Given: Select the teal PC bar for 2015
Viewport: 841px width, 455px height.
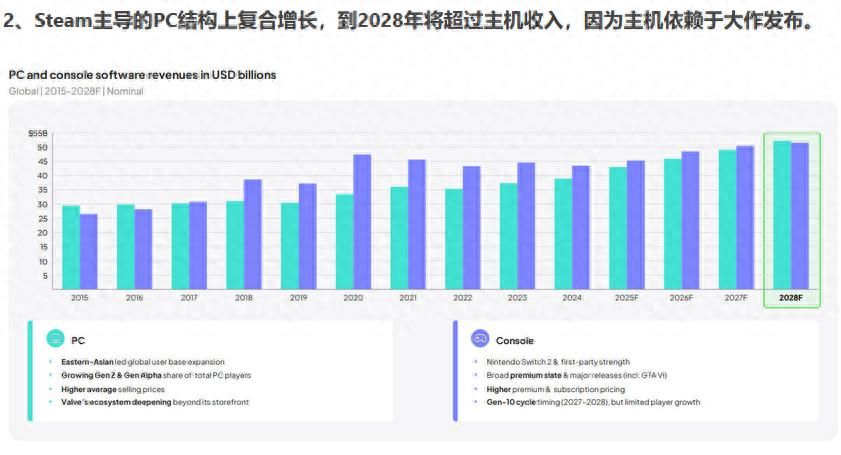Looking at the screenshot, I should (70, 246).
